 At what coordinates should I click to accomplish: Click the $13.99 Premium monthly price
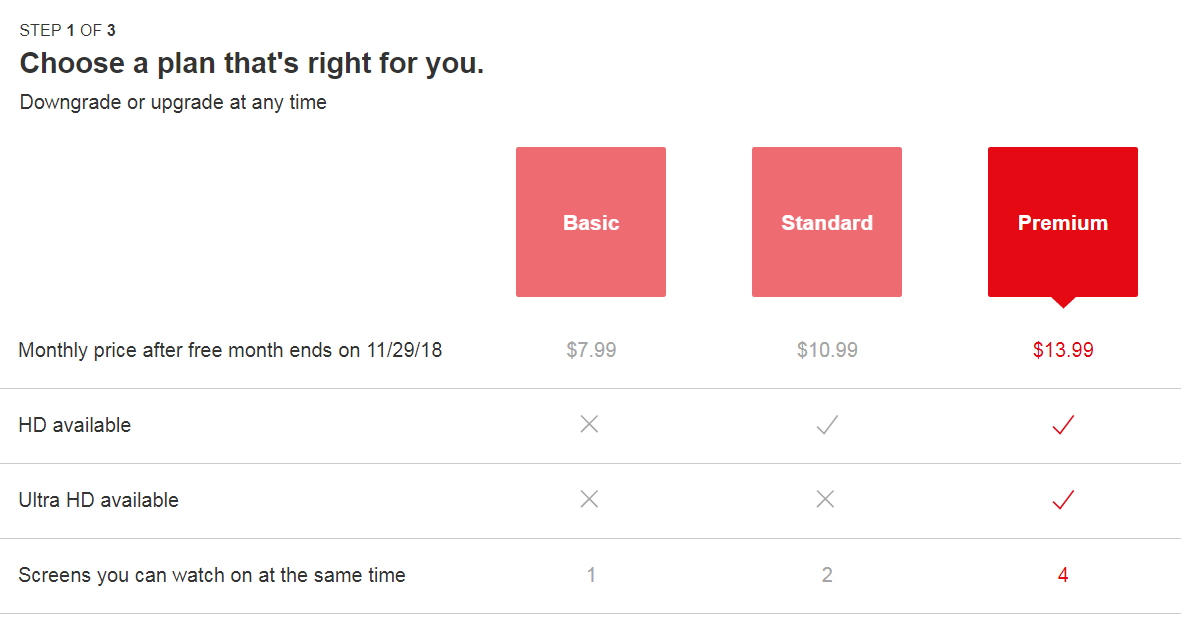point(1063,350)
